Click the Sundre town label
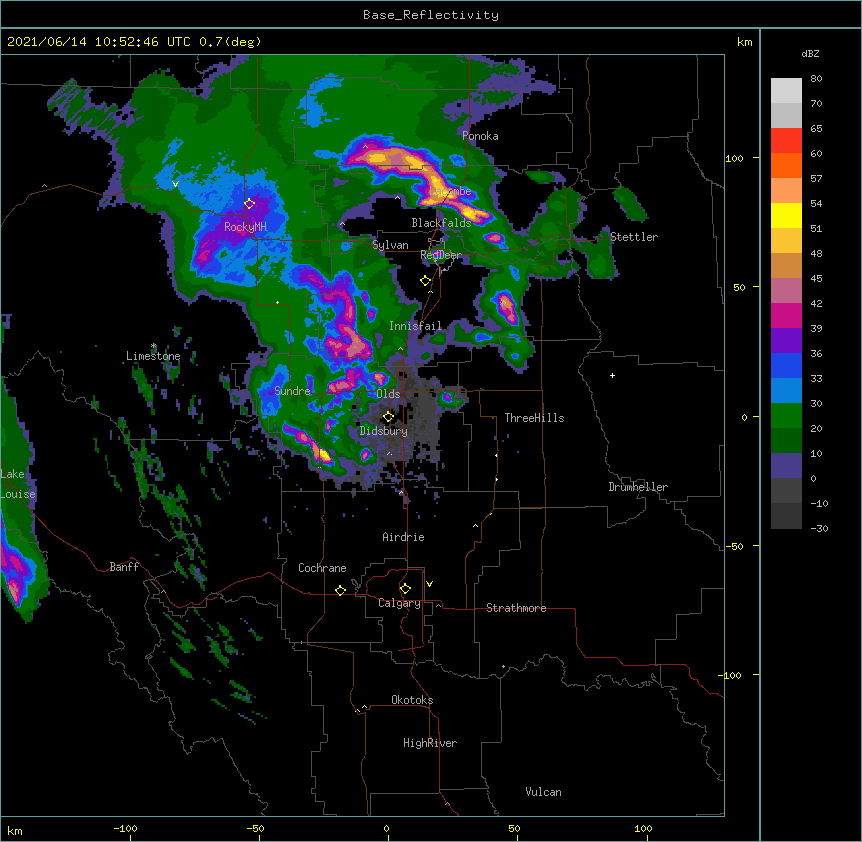The height and width of the screenshot is (842, 862). click(x=292, y=391)
